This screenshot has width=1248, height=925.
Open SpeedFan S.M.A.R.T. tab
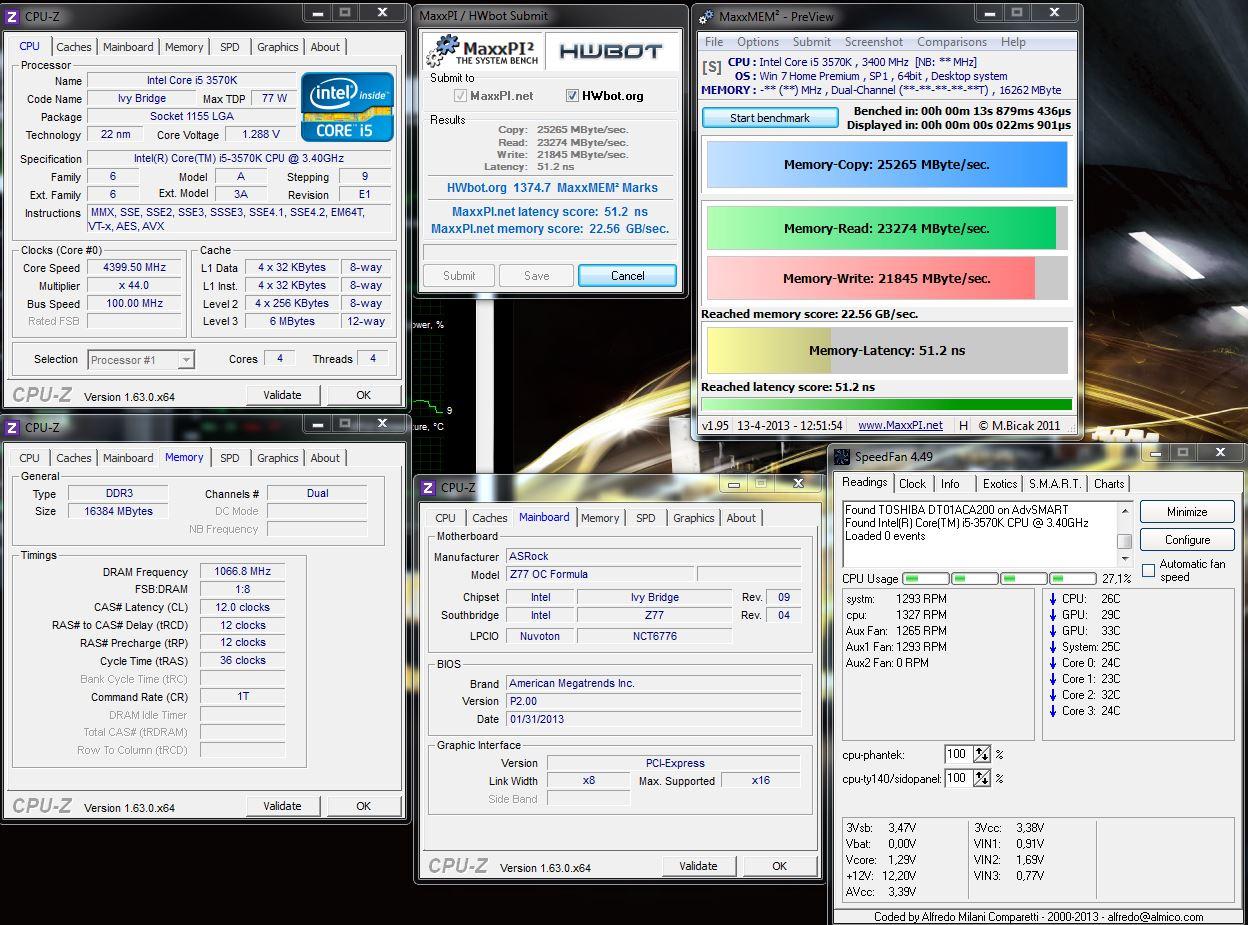tap(1055, 484)
